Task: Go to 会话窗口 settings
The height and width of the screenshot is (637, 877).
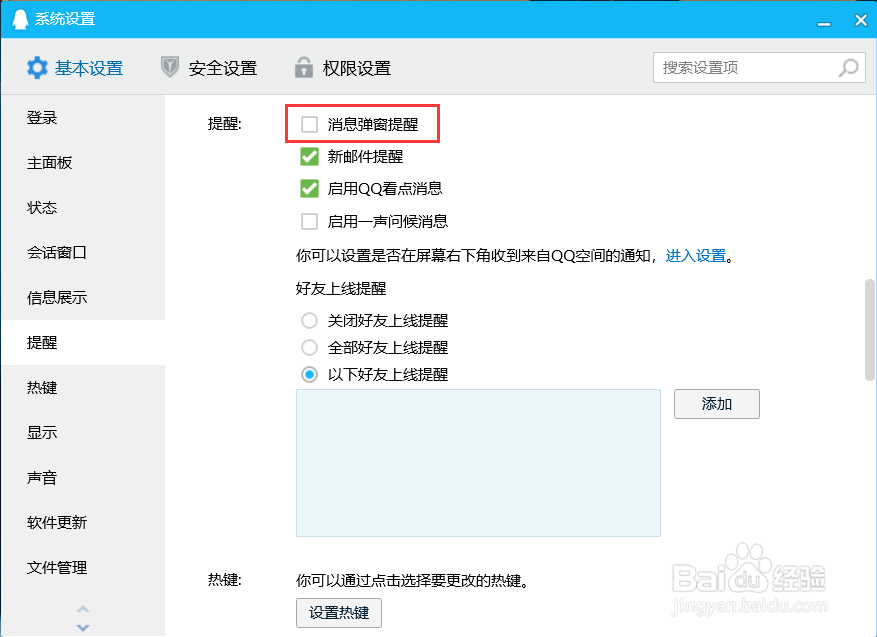Action: point(83,253)
